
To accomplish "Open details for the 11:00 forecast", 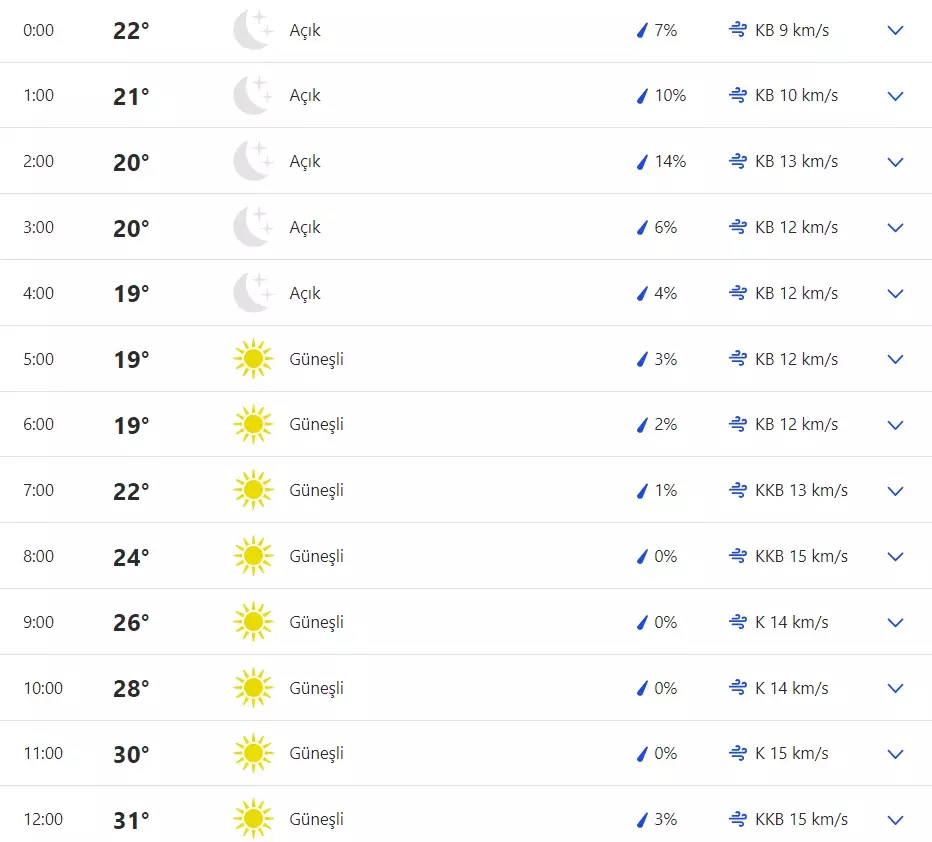I will coord(895,754).
